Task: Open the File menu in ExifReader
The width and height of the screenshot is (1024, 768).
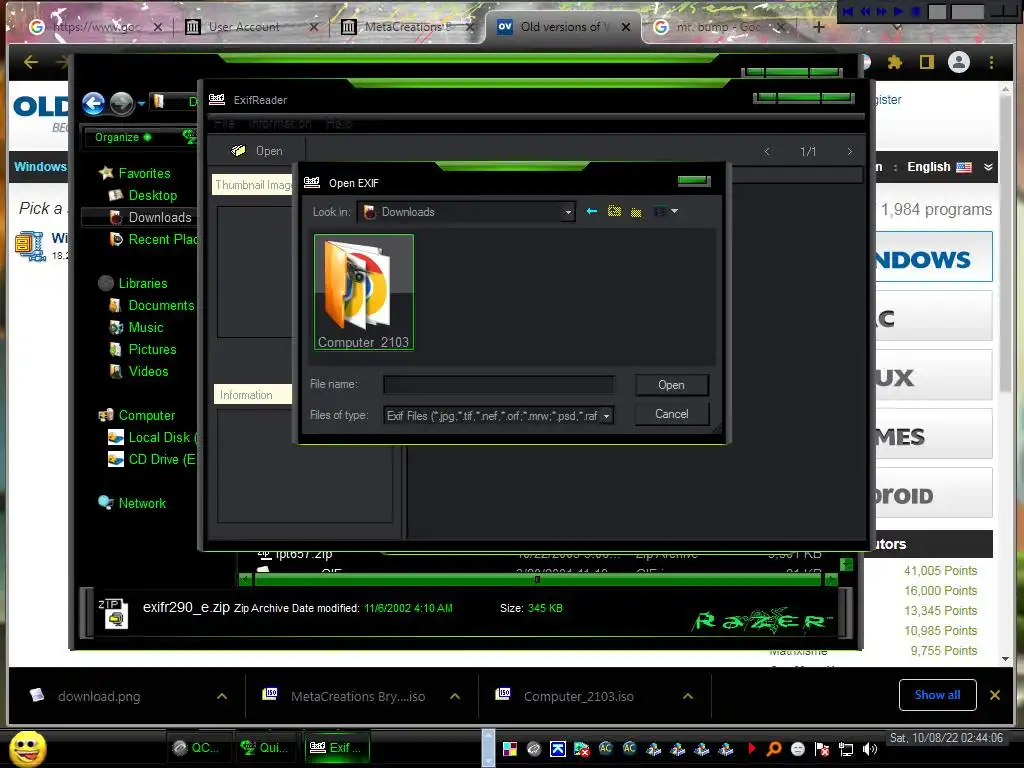Action: (224, 123)
